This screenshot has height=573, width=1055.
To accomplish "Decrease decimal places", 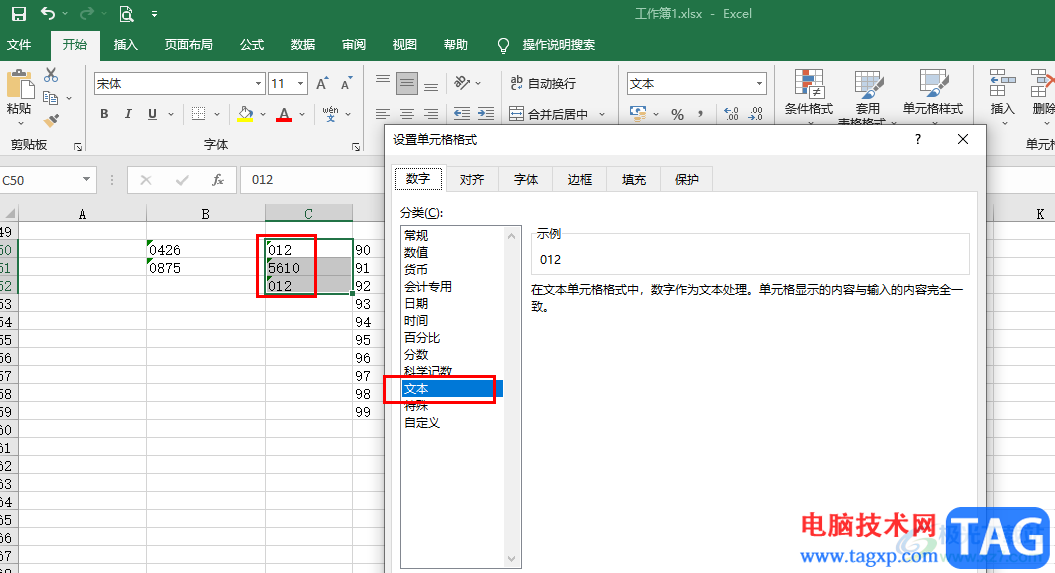I will pyautogui.click(x=756, y=114).
